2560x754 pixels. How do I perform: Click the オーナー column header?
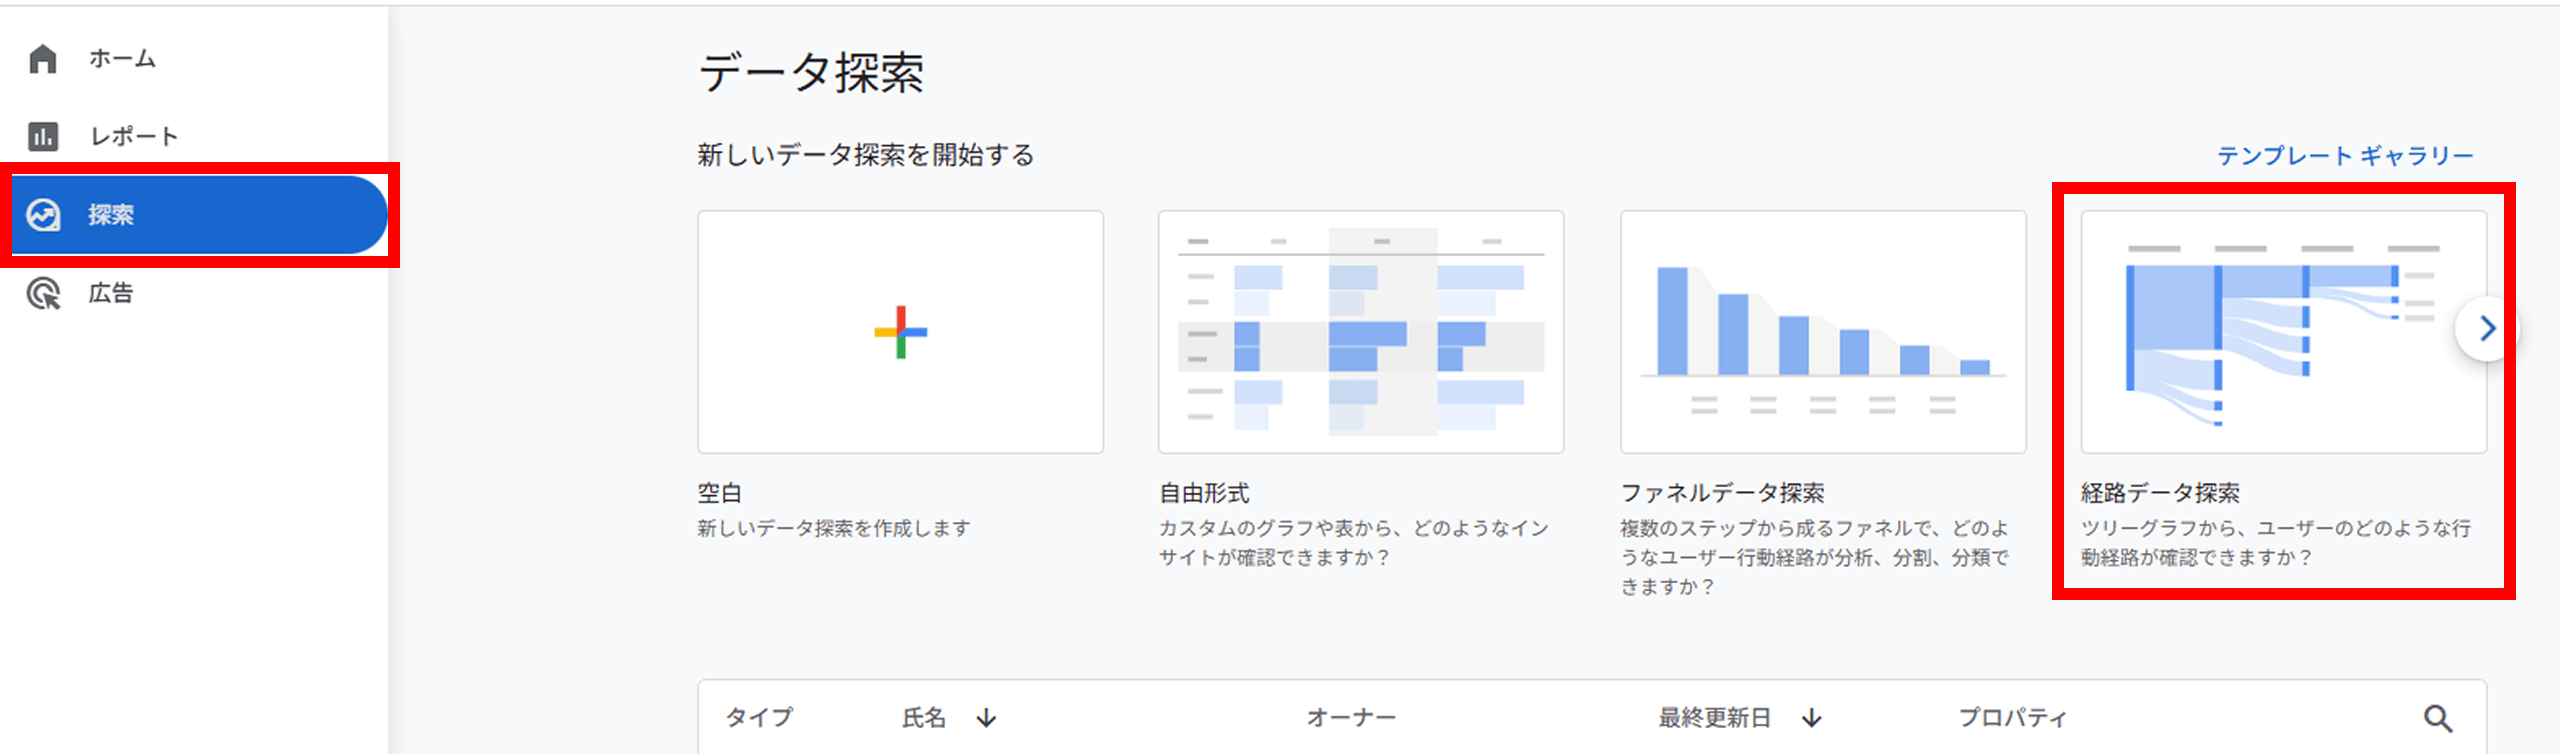tap(1351, 718)
